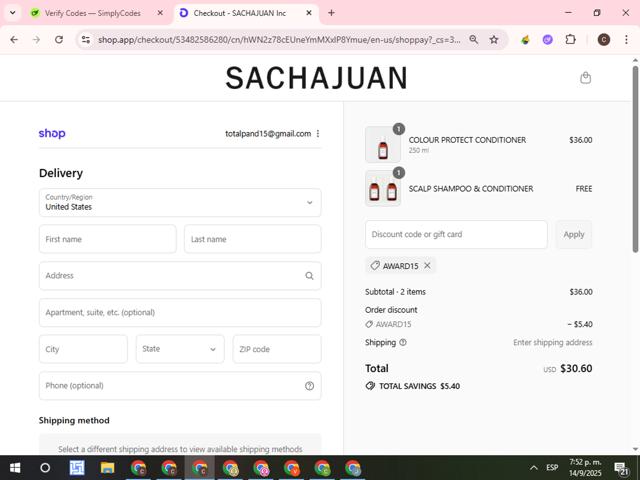Select the Checkout - SACHAJUAN Inc tab
This screenshot has height=480, width=640.
240,13
